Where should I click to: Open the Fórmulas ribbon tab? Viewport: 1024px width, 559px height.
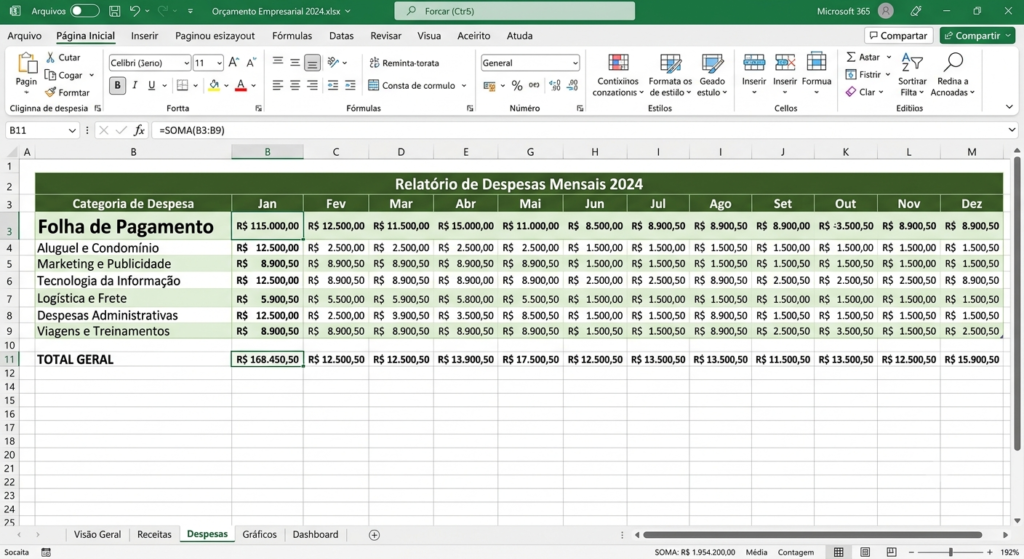point(292,36)
